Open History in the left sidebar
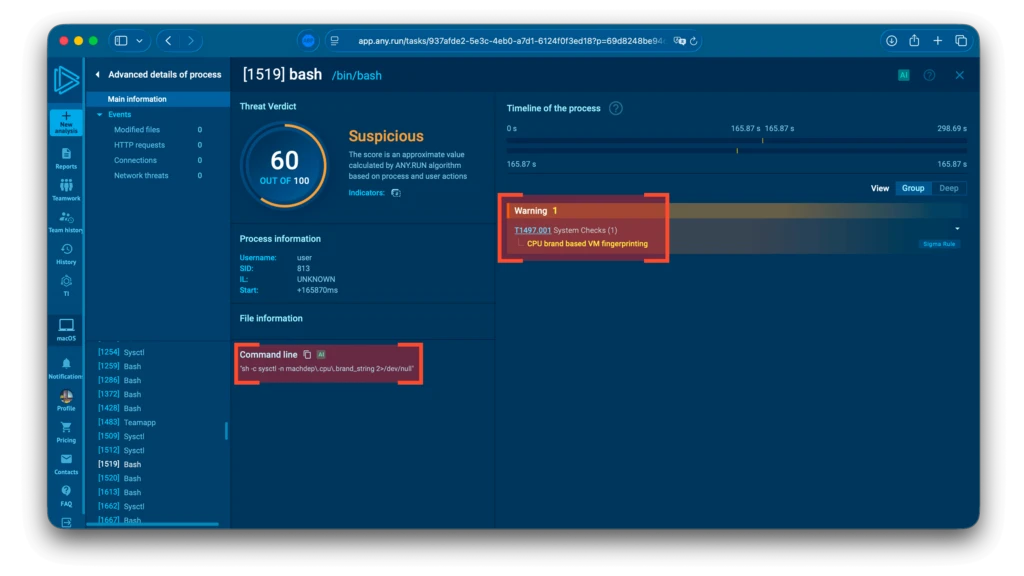Screen dimensions: 1024x576 tap(66, 250)
